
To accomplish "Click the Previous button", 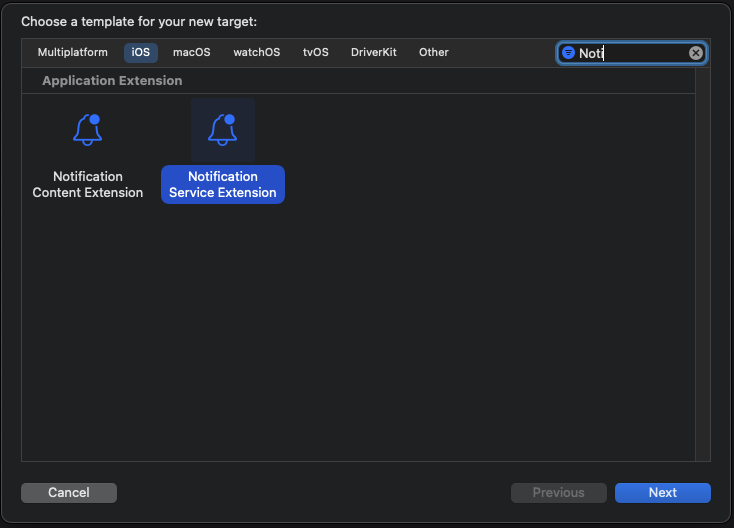I will coord(558,493).
